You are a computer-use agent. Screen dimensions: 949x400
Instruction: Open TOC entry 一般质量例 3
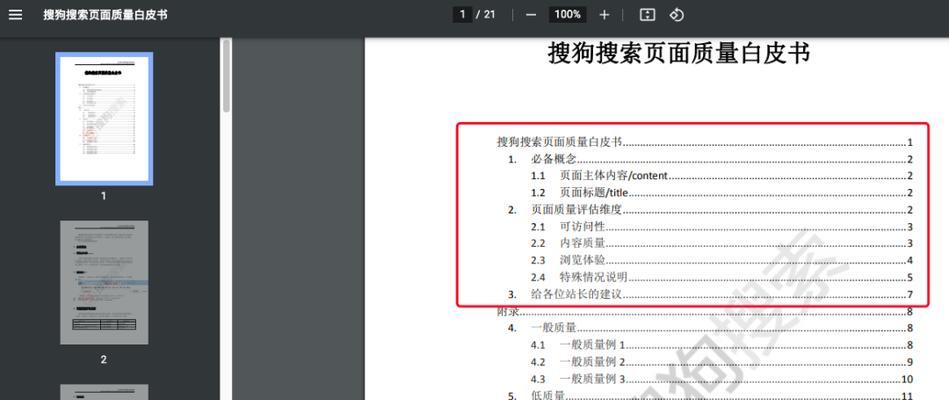point(721,379)
